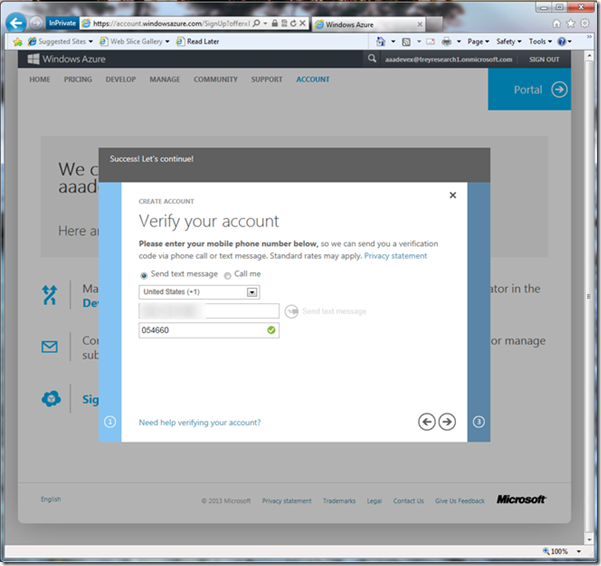Close the Windows Azure browser tab

point(420,24)
